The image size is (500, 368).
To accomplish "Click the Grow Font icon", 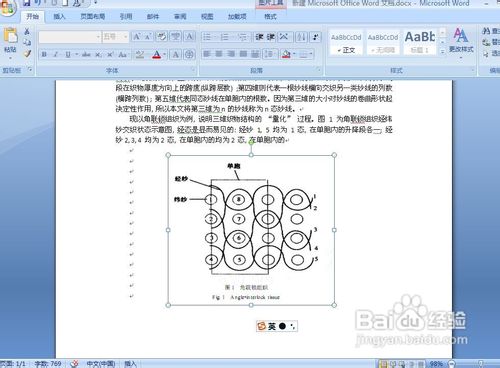I will [x=137, y=36].
